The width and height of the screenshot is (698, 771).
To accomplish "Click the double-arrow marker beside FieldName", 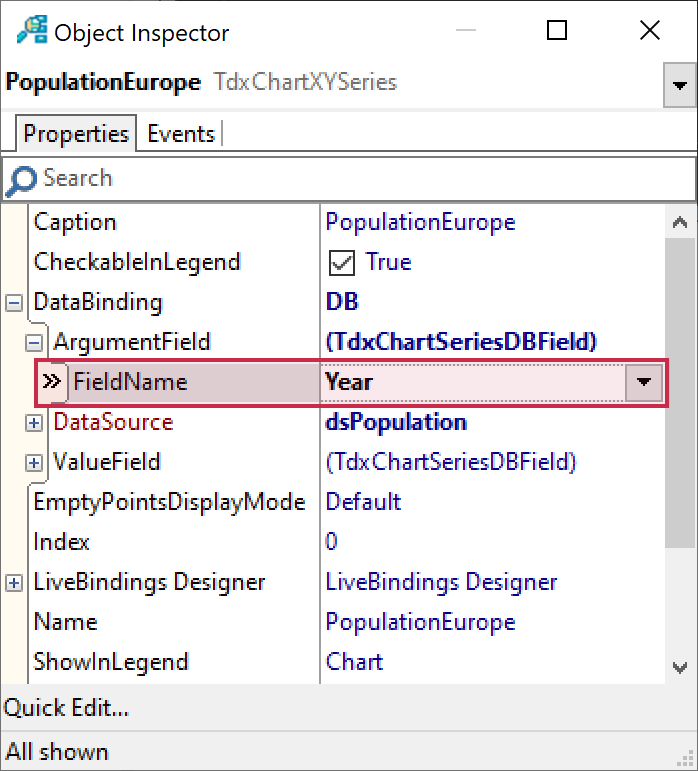I will point(53,382).
